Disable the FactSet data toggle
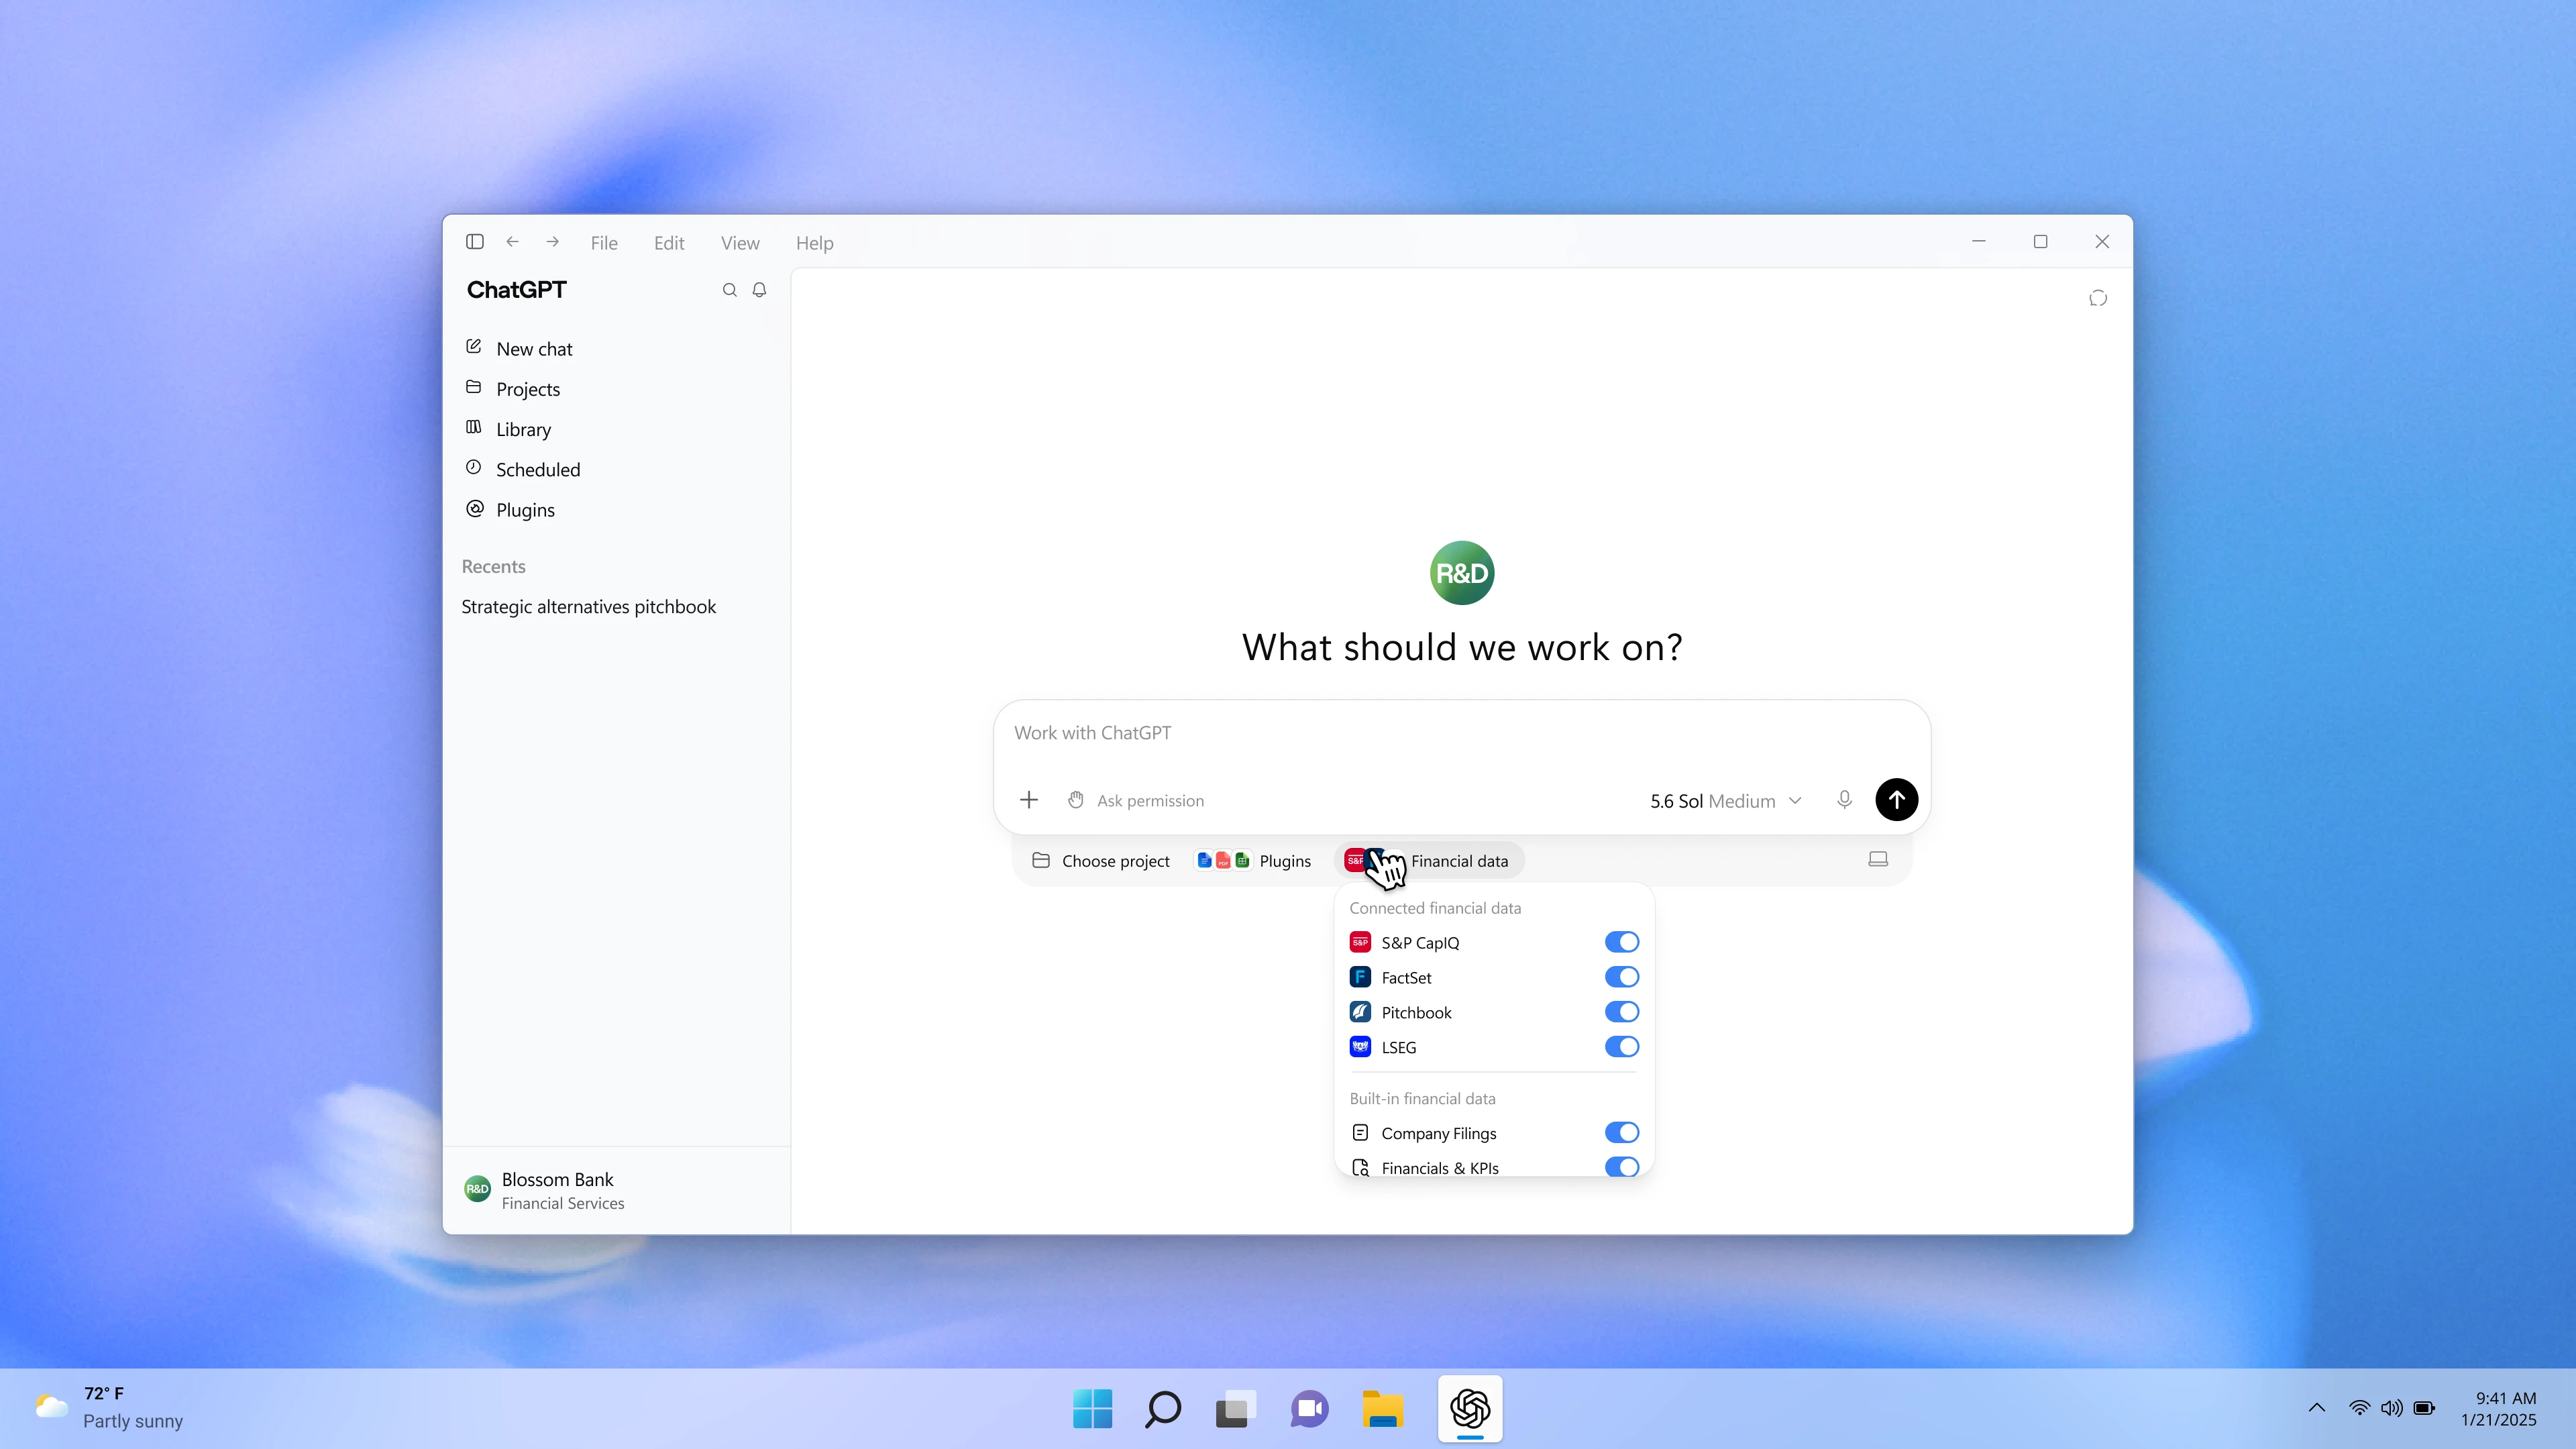The height and width of the screenshot is (1449, 2576). (x=1621, y=977)
